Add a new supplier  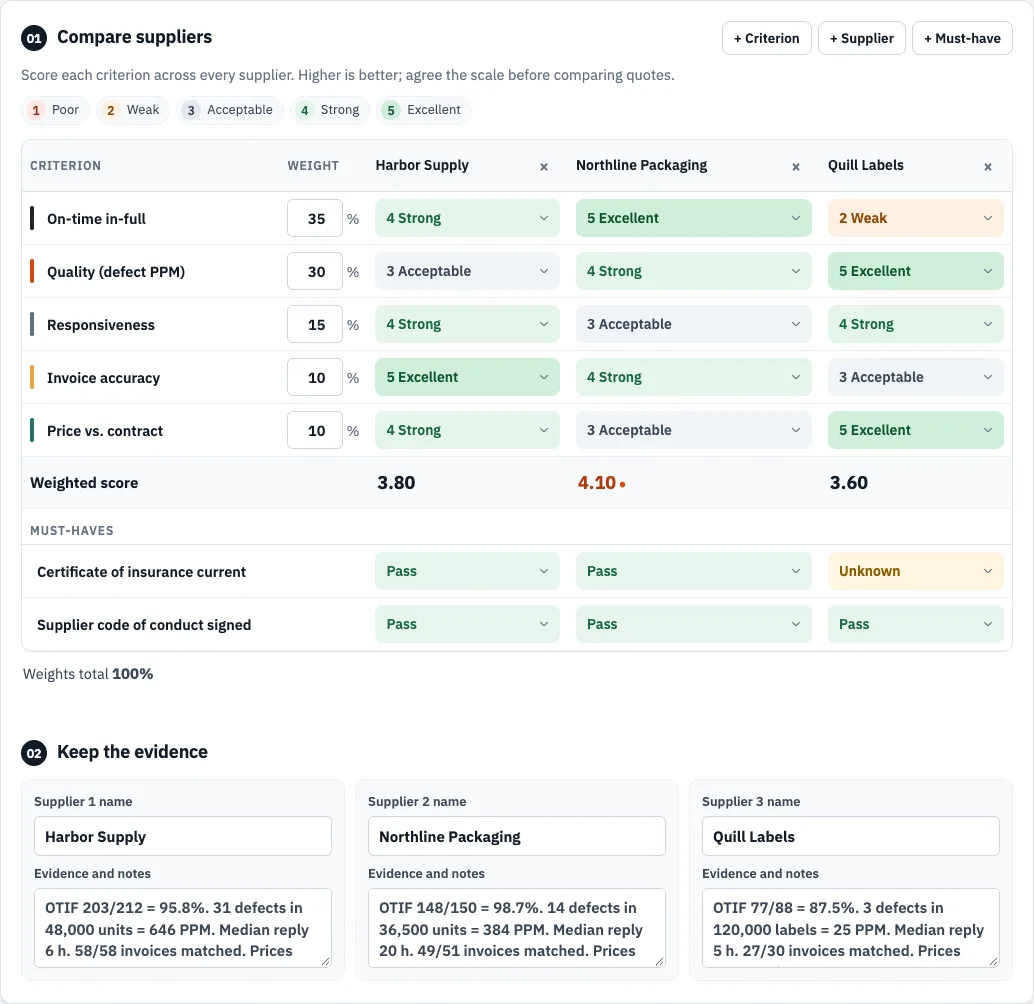pyautogui.click(x=861, y=38)
